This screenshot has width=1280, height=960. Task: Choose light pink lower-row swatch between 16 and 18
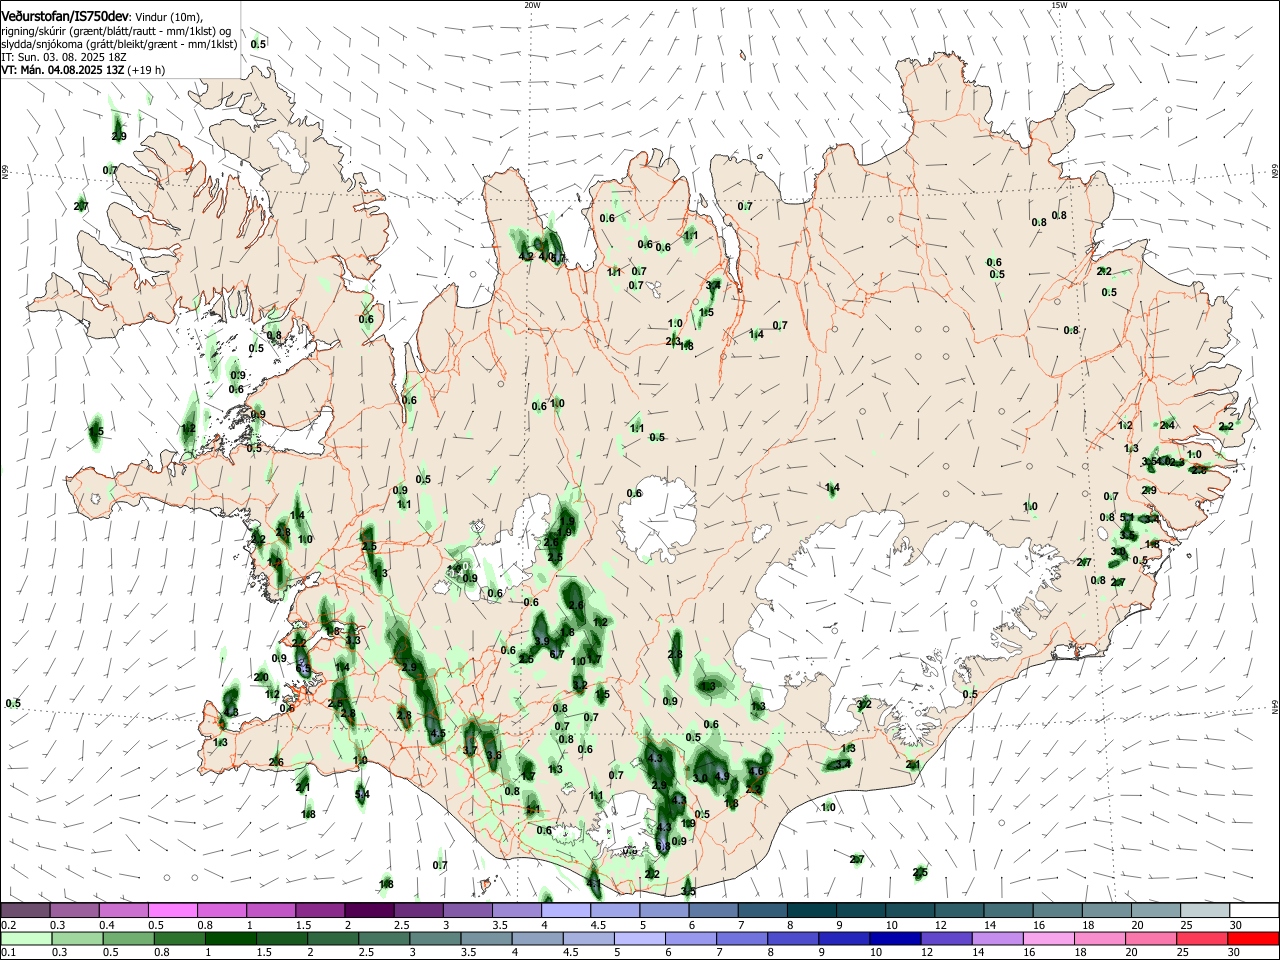1049,939
